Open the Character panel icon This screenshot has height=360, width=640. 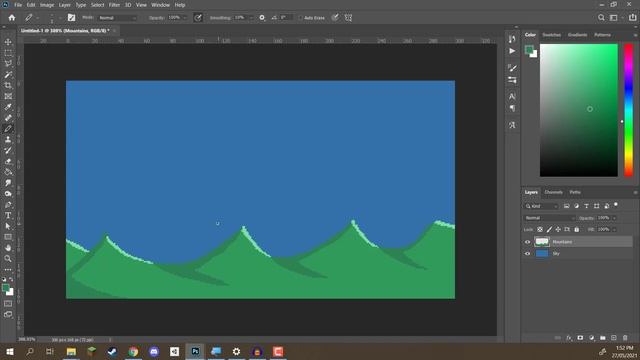tap(512, 96)
